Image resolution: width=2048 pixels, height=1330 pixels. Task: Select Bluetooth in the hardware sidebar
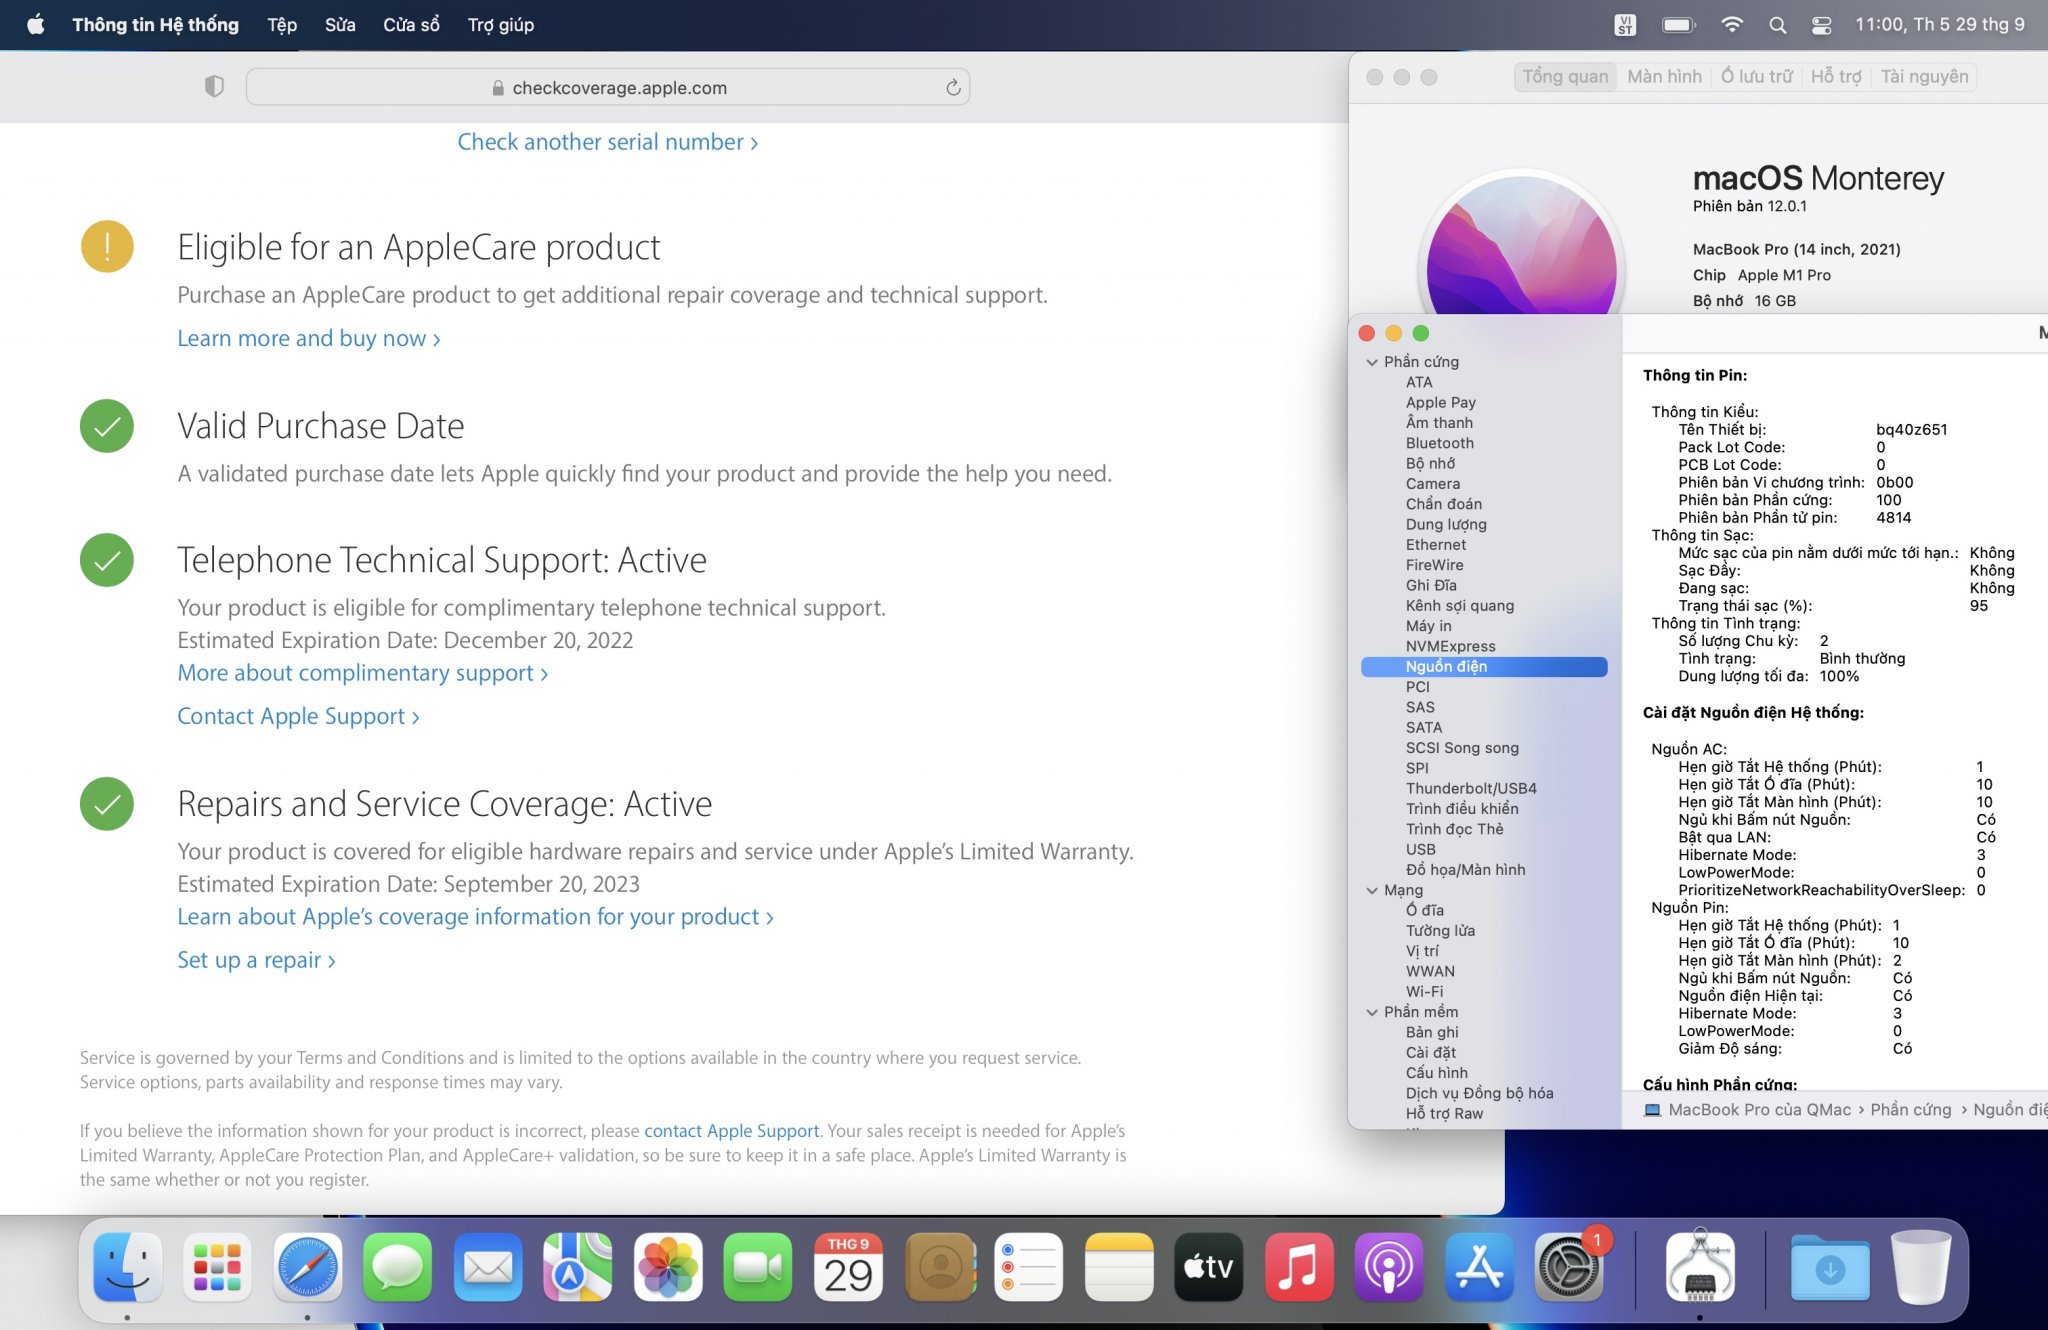(x=1439, y=443)
